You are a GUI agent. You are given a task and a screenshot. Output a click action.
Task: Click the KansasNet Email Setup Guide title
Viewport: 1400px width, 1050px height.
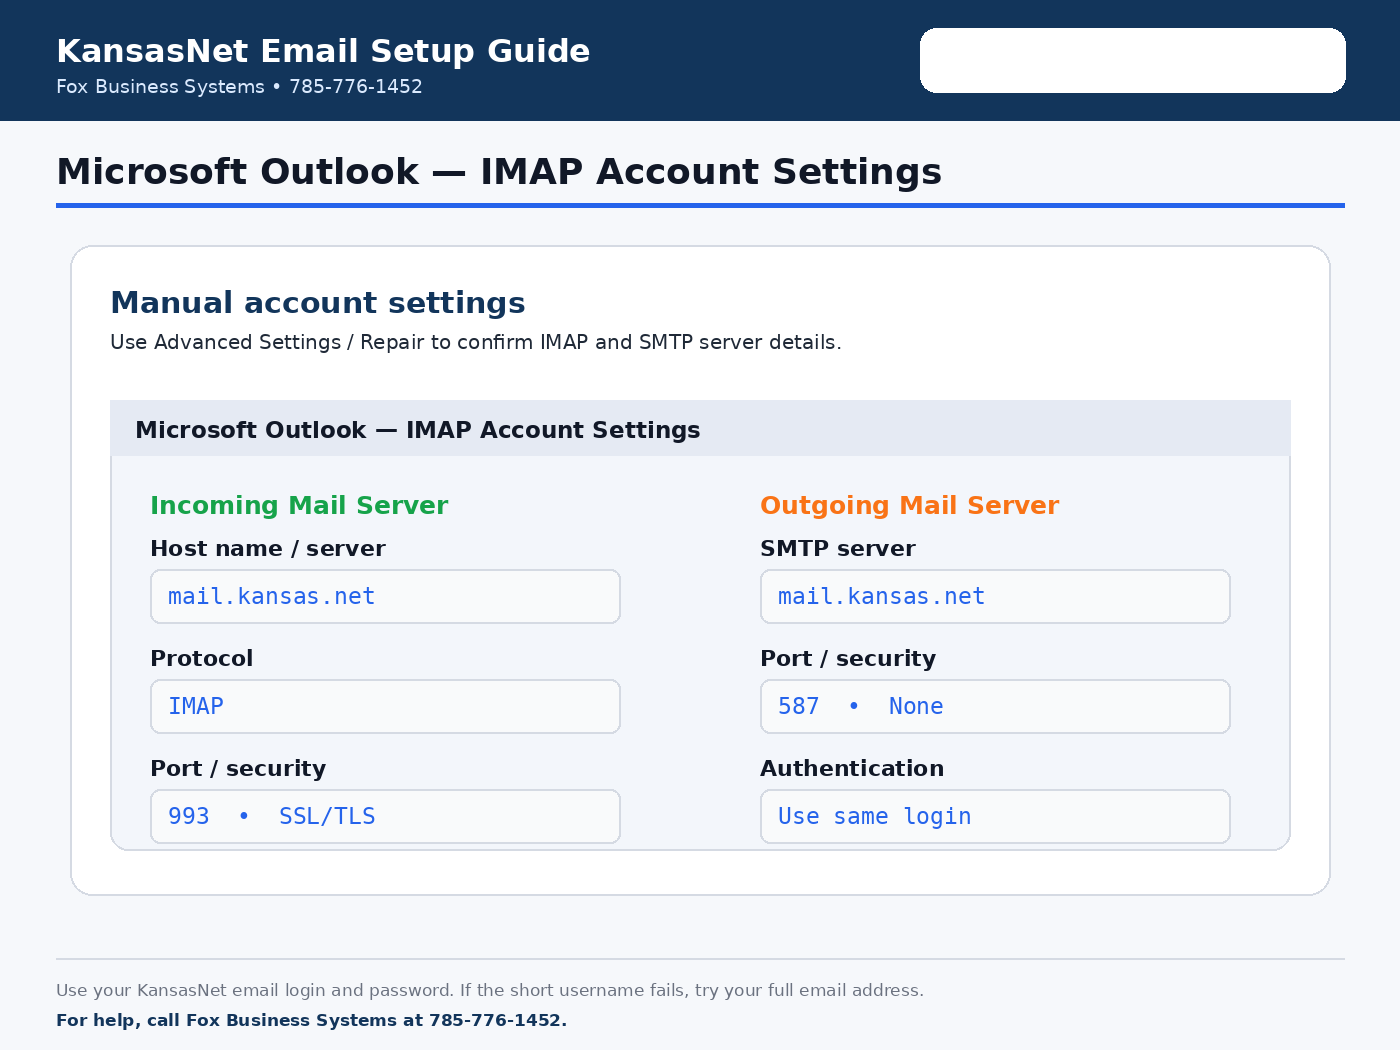point(323,51)
